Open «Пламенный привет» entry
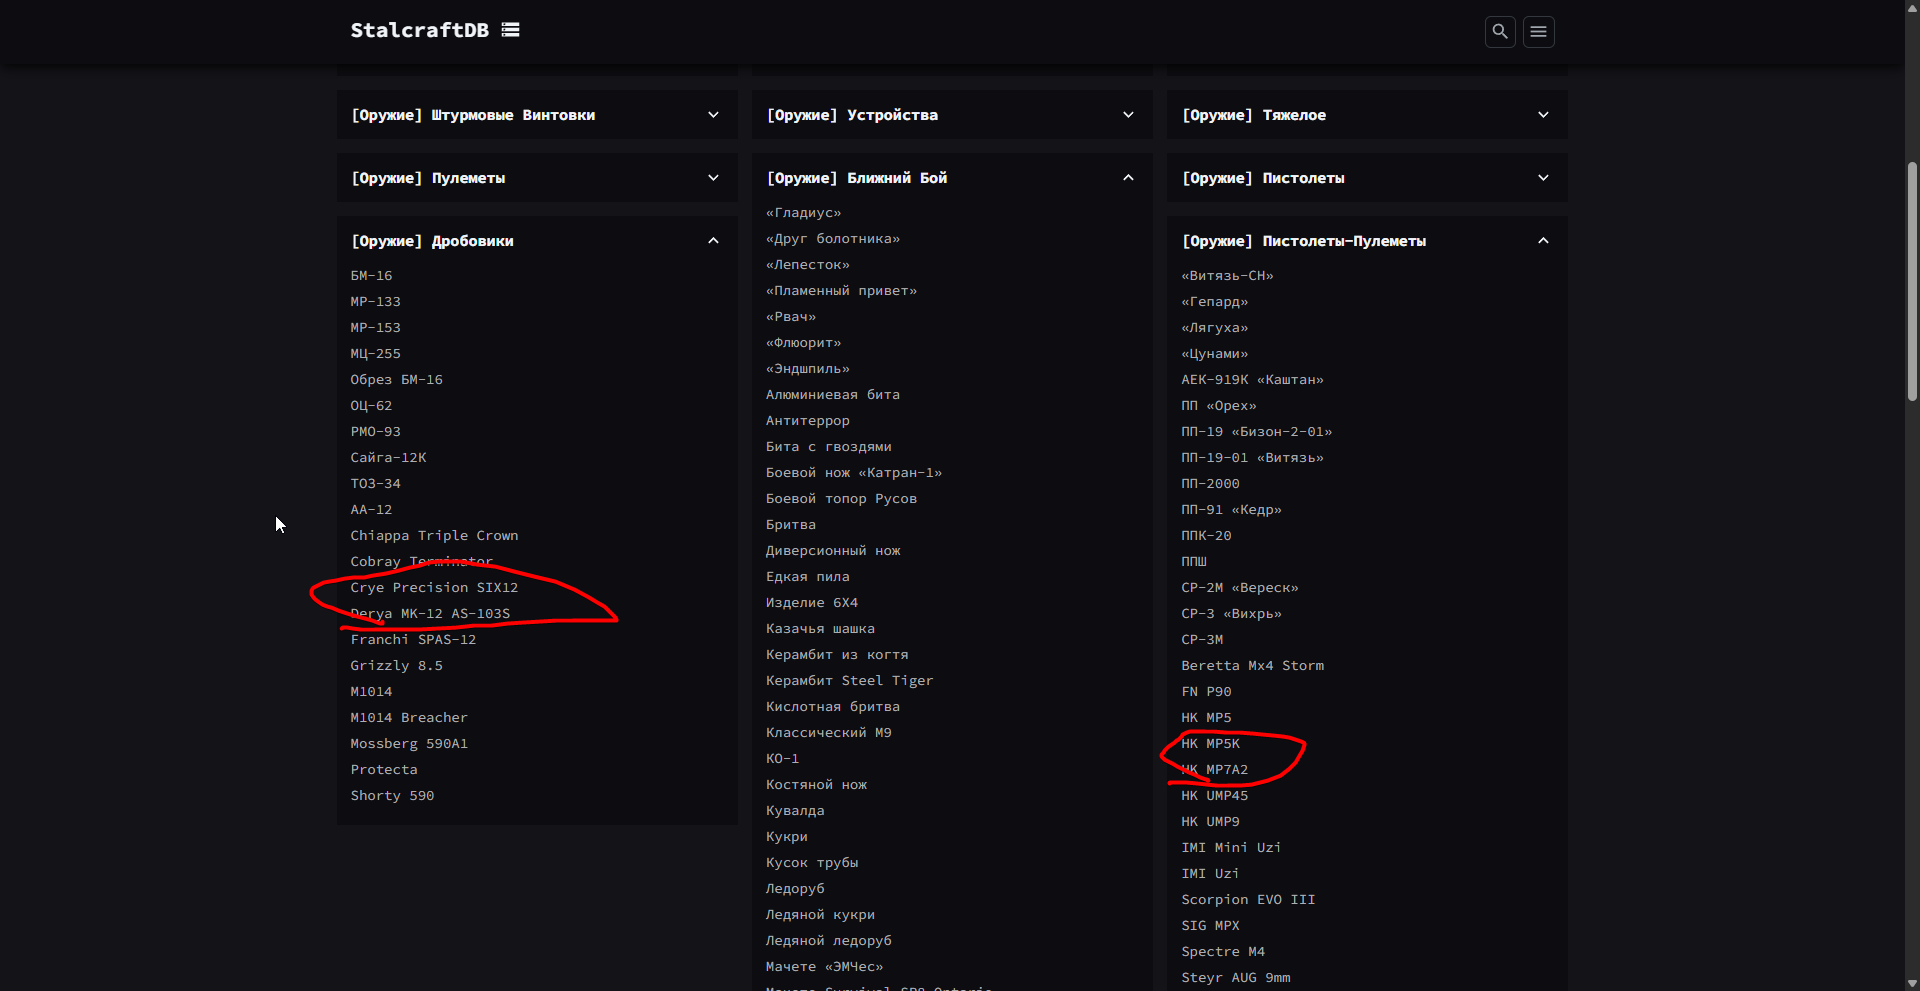Screen dimensions: 1920x991 [x=841, y=290]
